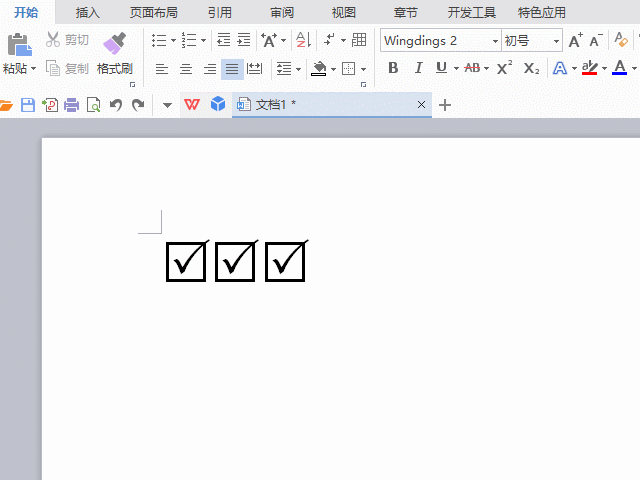Save document with floppy disk icon
This screenshot has width=640, height=480.
click(x=28, y=105)
